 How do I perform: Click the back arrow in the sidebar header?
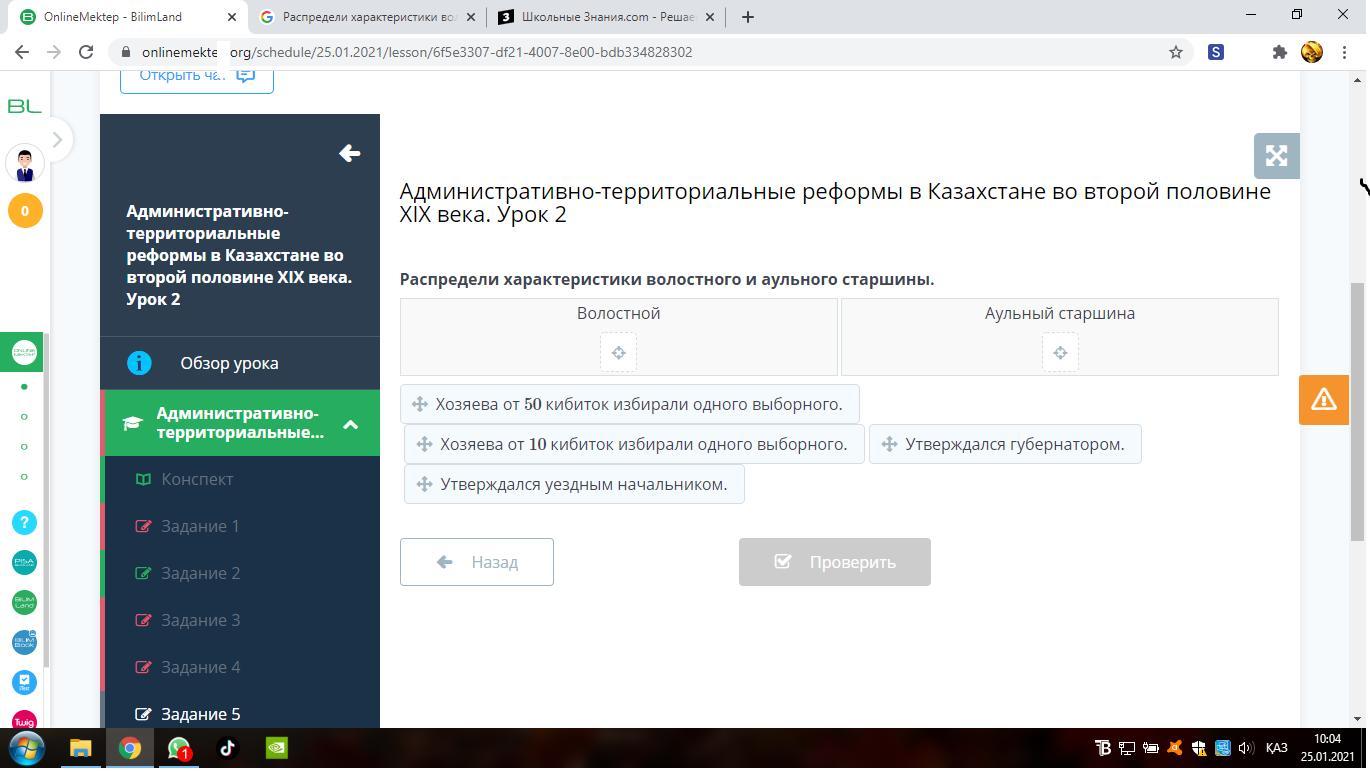point(349,153)
